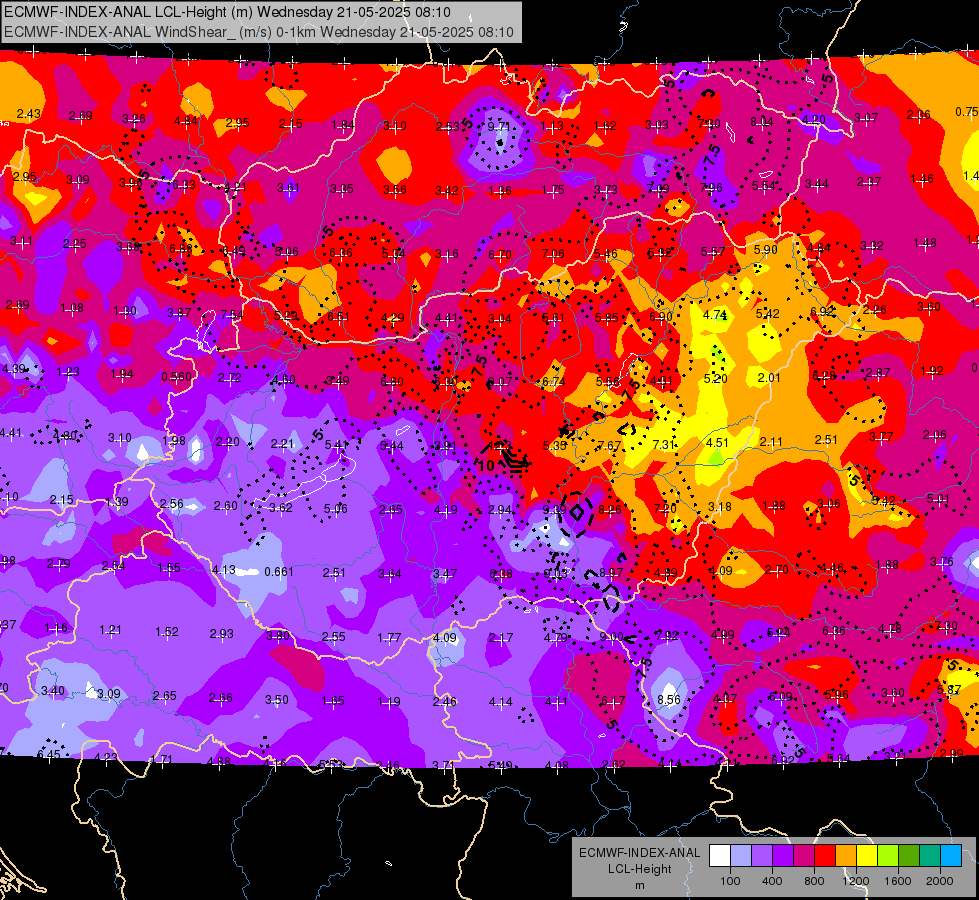The image size is (979, 900).
Task: Click the WindShear 0-1km title line
Action: click(x=258, y=32)
